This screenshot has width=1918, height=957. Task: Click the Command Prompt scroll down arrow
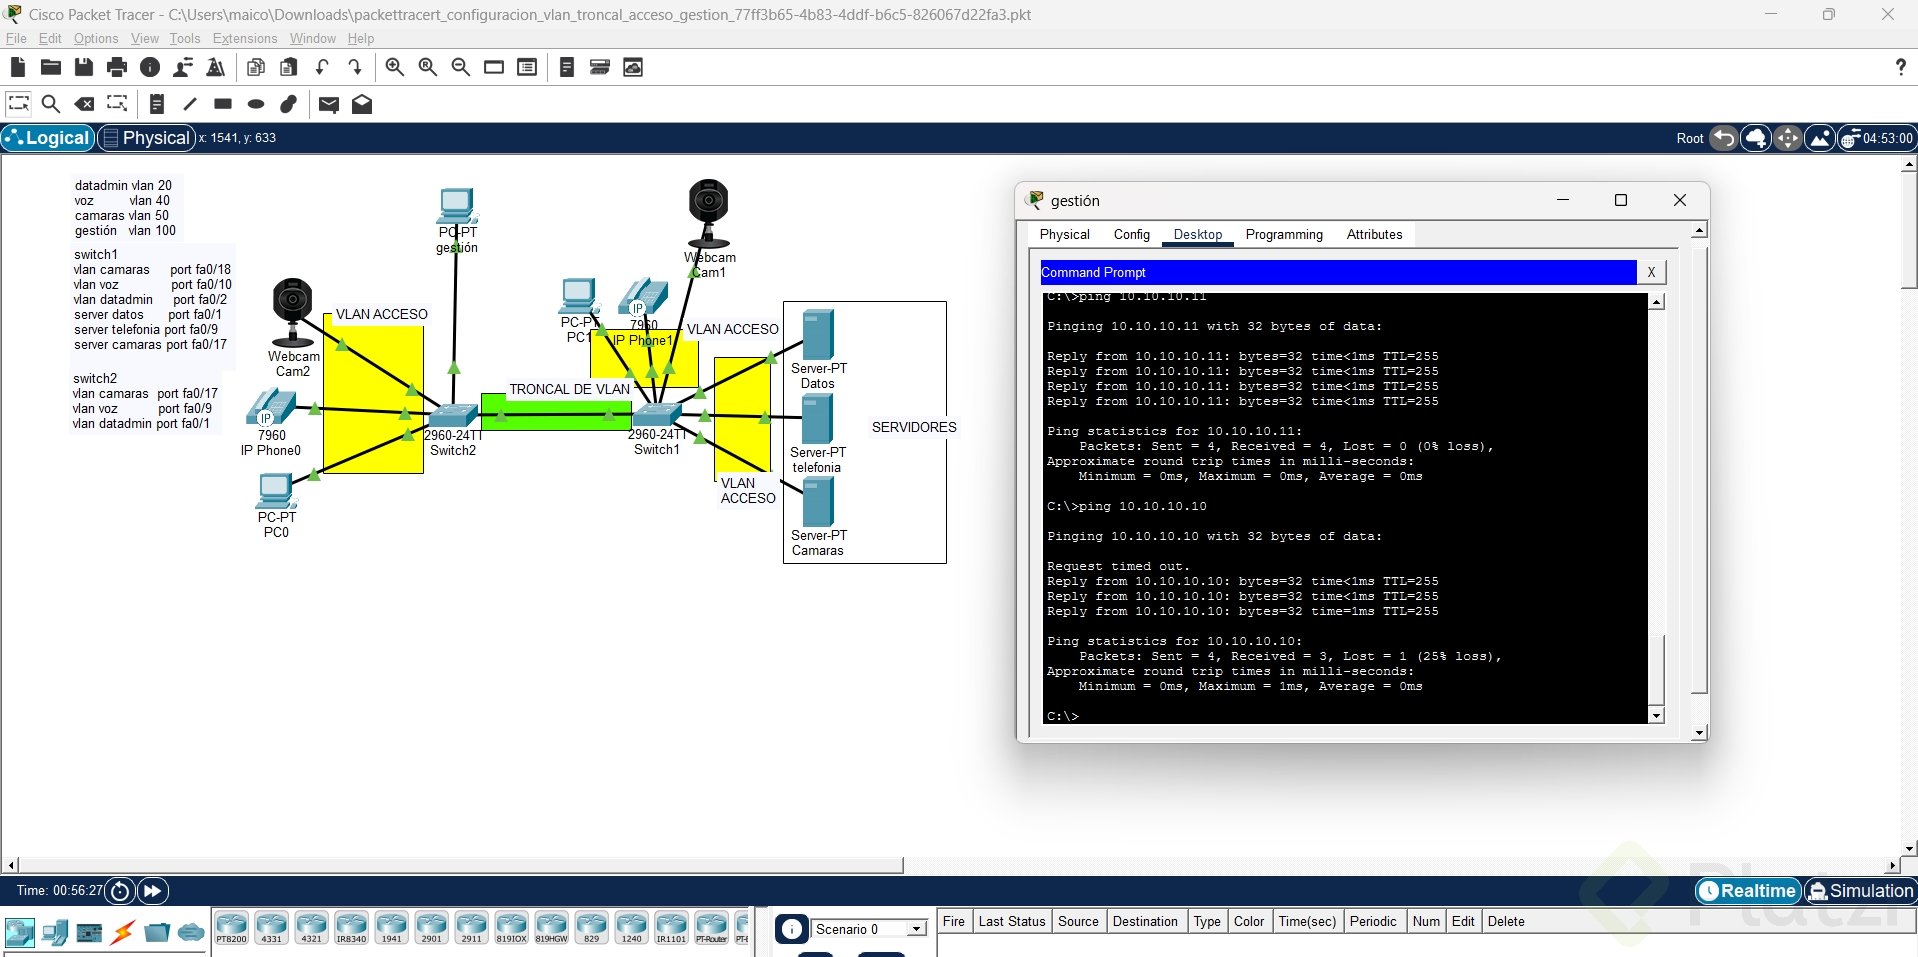click(1656, 715)
